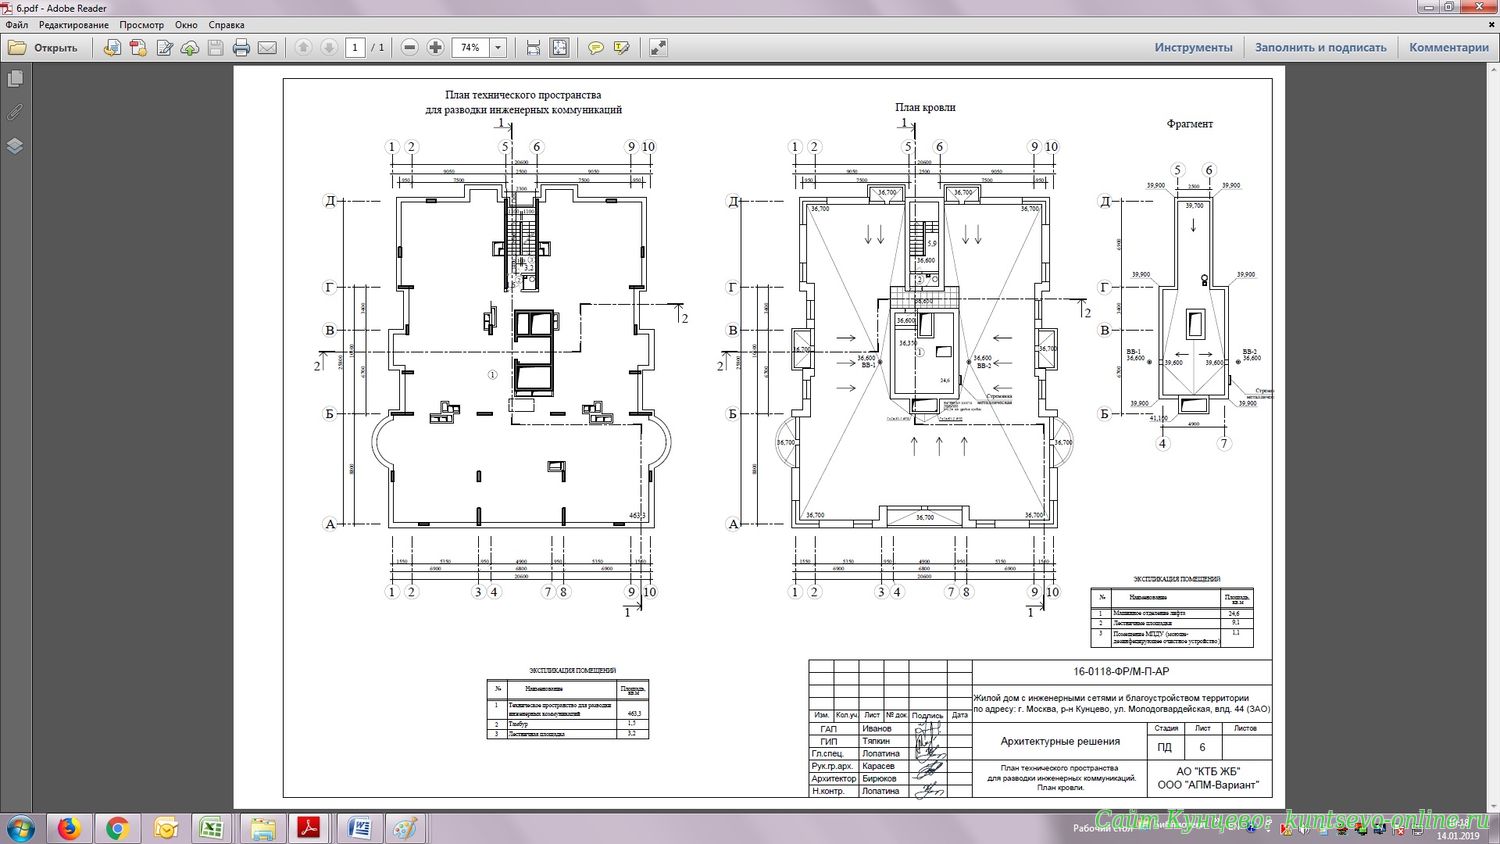Click the 'План кровли' drawing title
This screenshot has height=844, width=1500.
(925, 108)
